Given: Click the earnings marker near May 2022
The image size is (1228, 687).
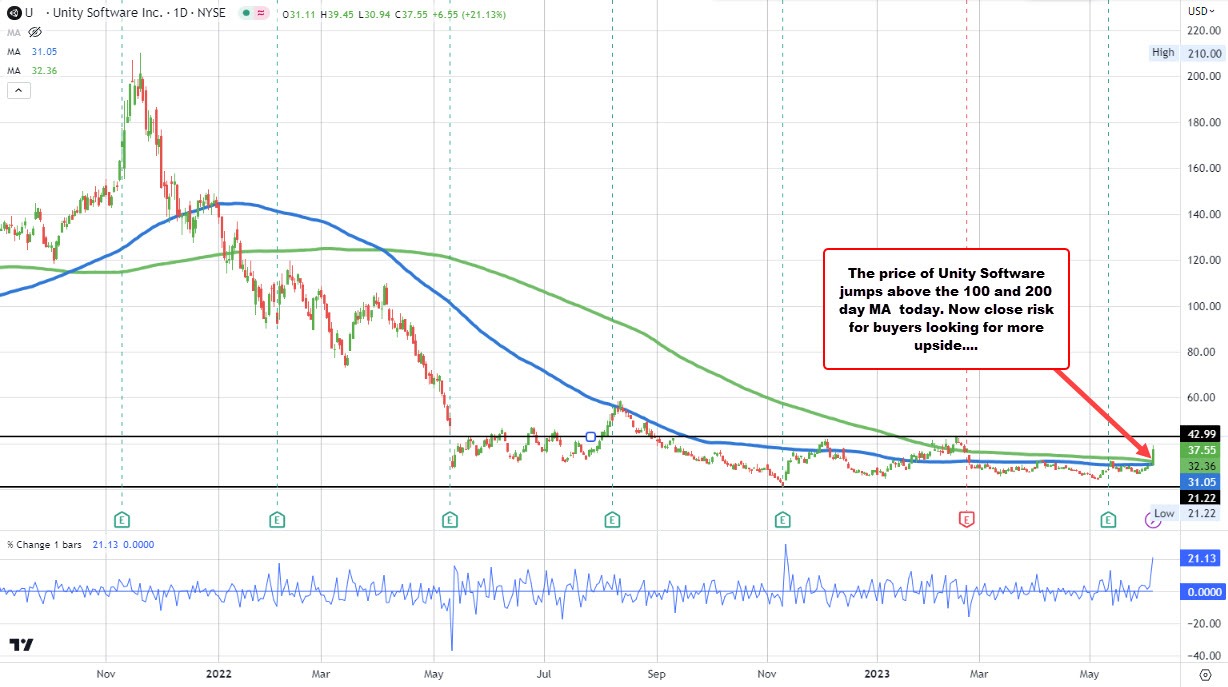Looking at the screenshot, I should (450, 519).
